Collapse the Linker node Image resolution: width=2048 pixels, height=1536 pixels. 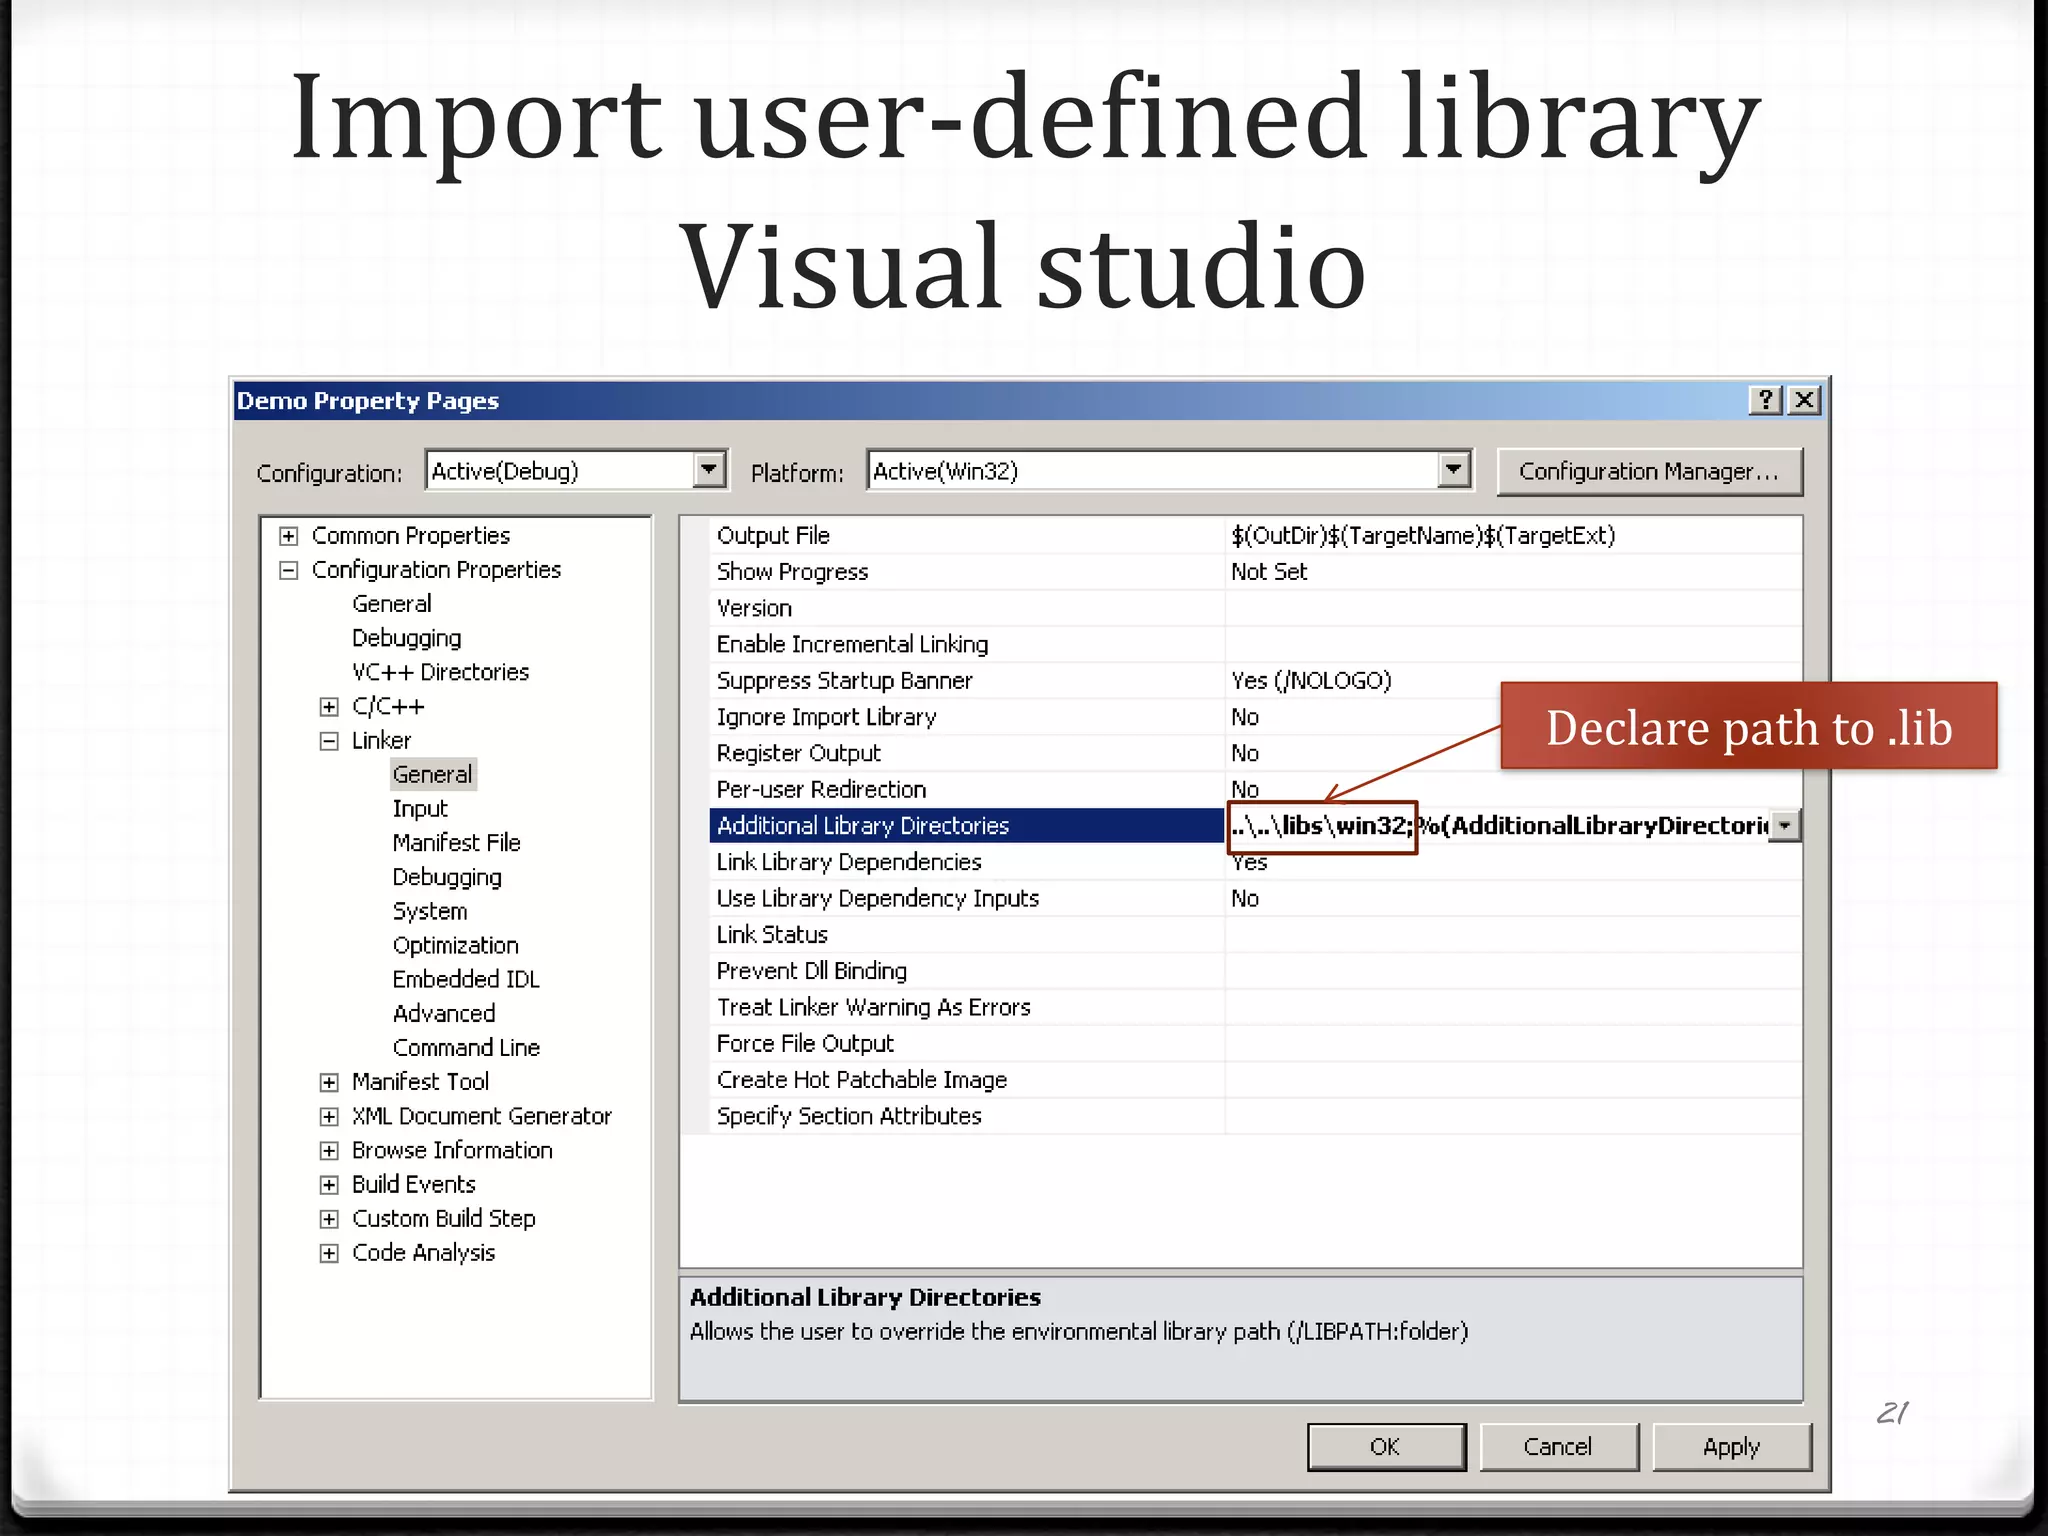pos(329,741)
